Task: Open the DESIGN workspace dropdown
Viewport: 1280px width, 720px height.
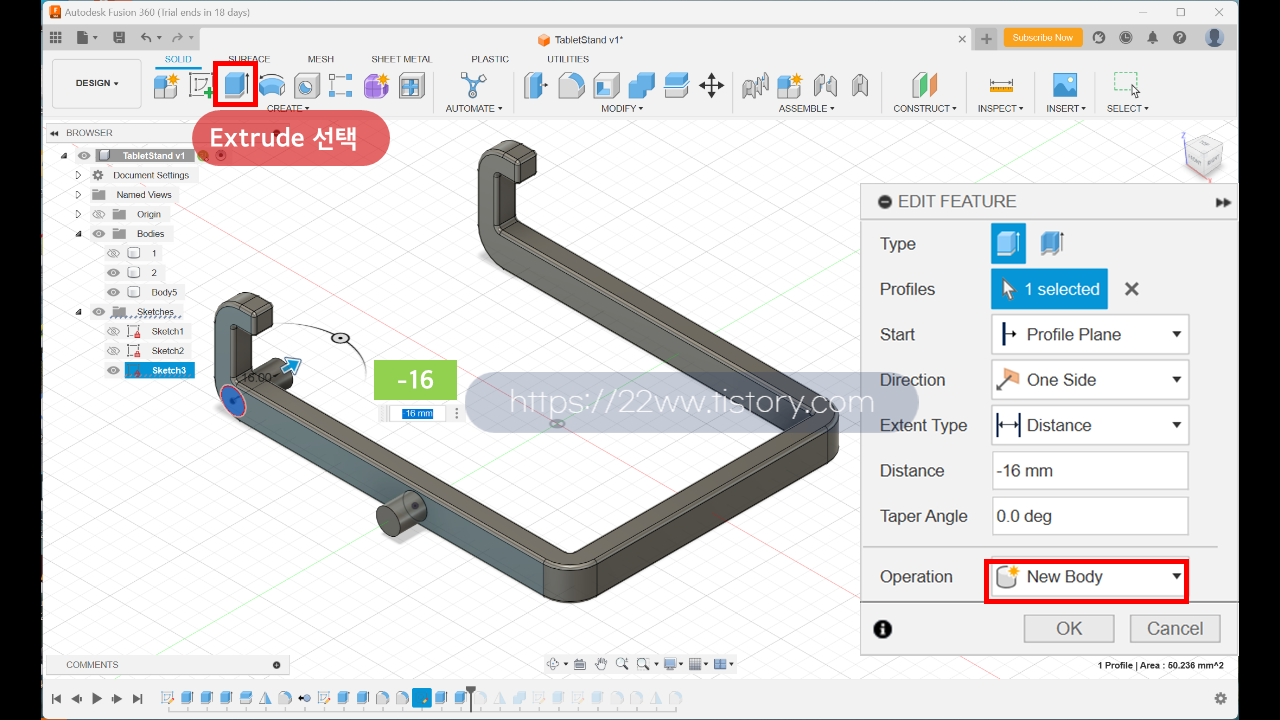Action: click(97, 83)
